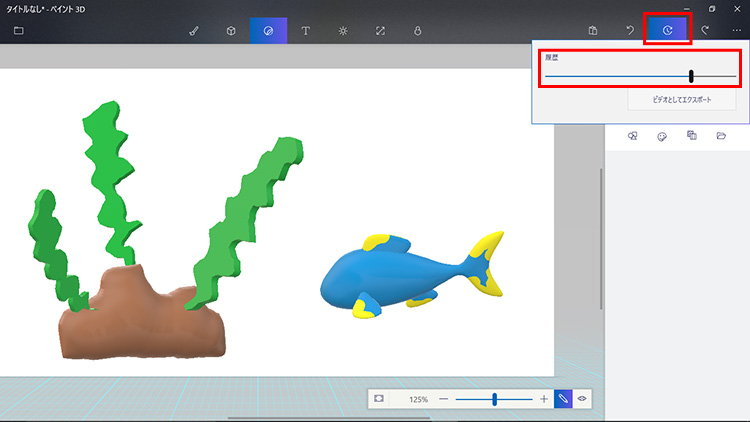Image resolution: width=750 pixels, height=422 pixels.
Task: Open the menu folder icon
Action: [x=19, y=30]
